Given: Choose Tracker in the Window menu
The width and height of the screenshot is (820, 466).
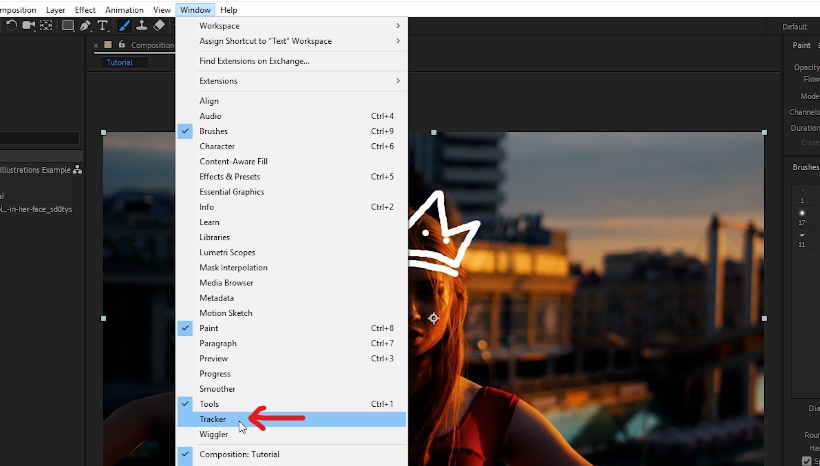Looking at the screenshot, I should click(x=292, y=419).
